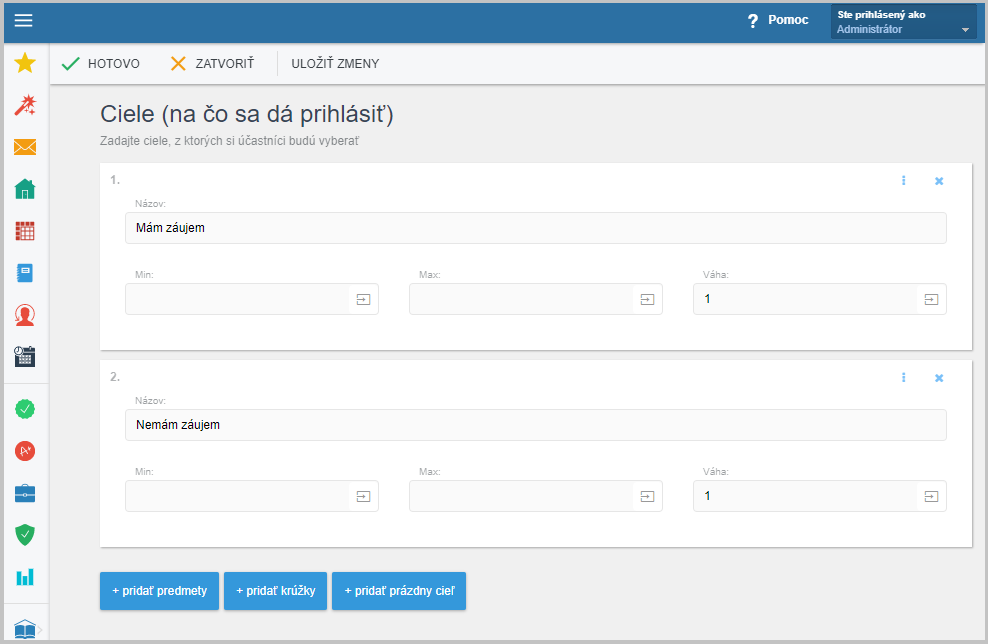Click HOTOVO in the top toolbar
Viewport: 988px width, 644px height.
[x=101, y=64]
